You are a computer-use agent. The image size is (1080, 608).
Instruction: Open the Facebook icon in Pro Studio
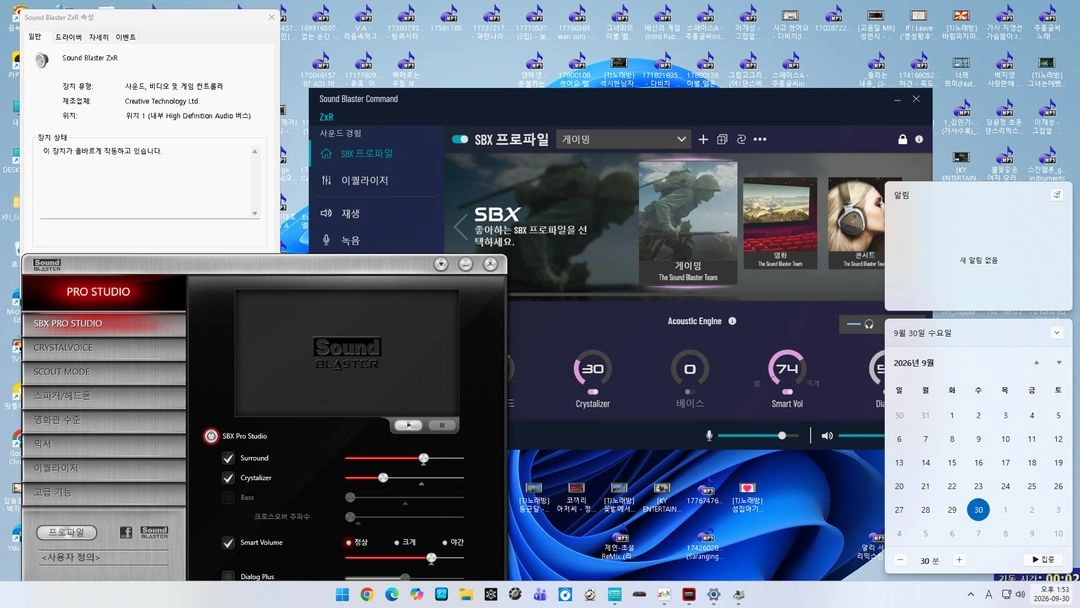[x=126, y=532]
